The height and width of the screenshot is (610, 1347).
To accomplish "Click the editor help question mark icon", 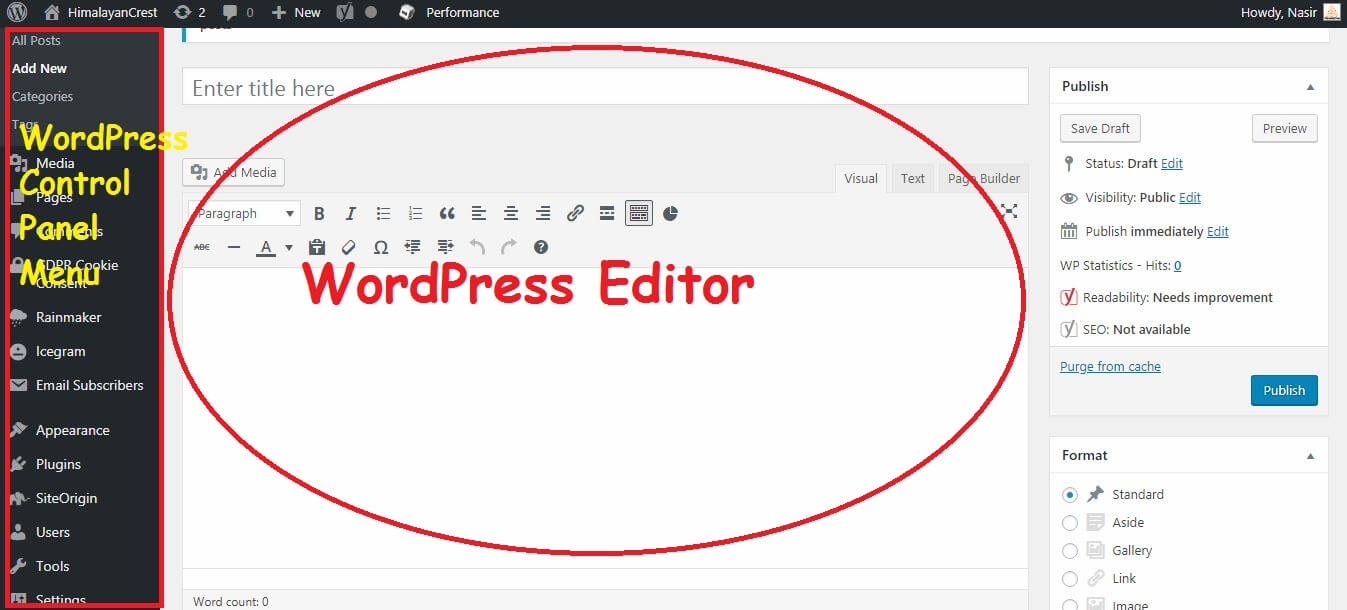I will (x=541, y=247).
